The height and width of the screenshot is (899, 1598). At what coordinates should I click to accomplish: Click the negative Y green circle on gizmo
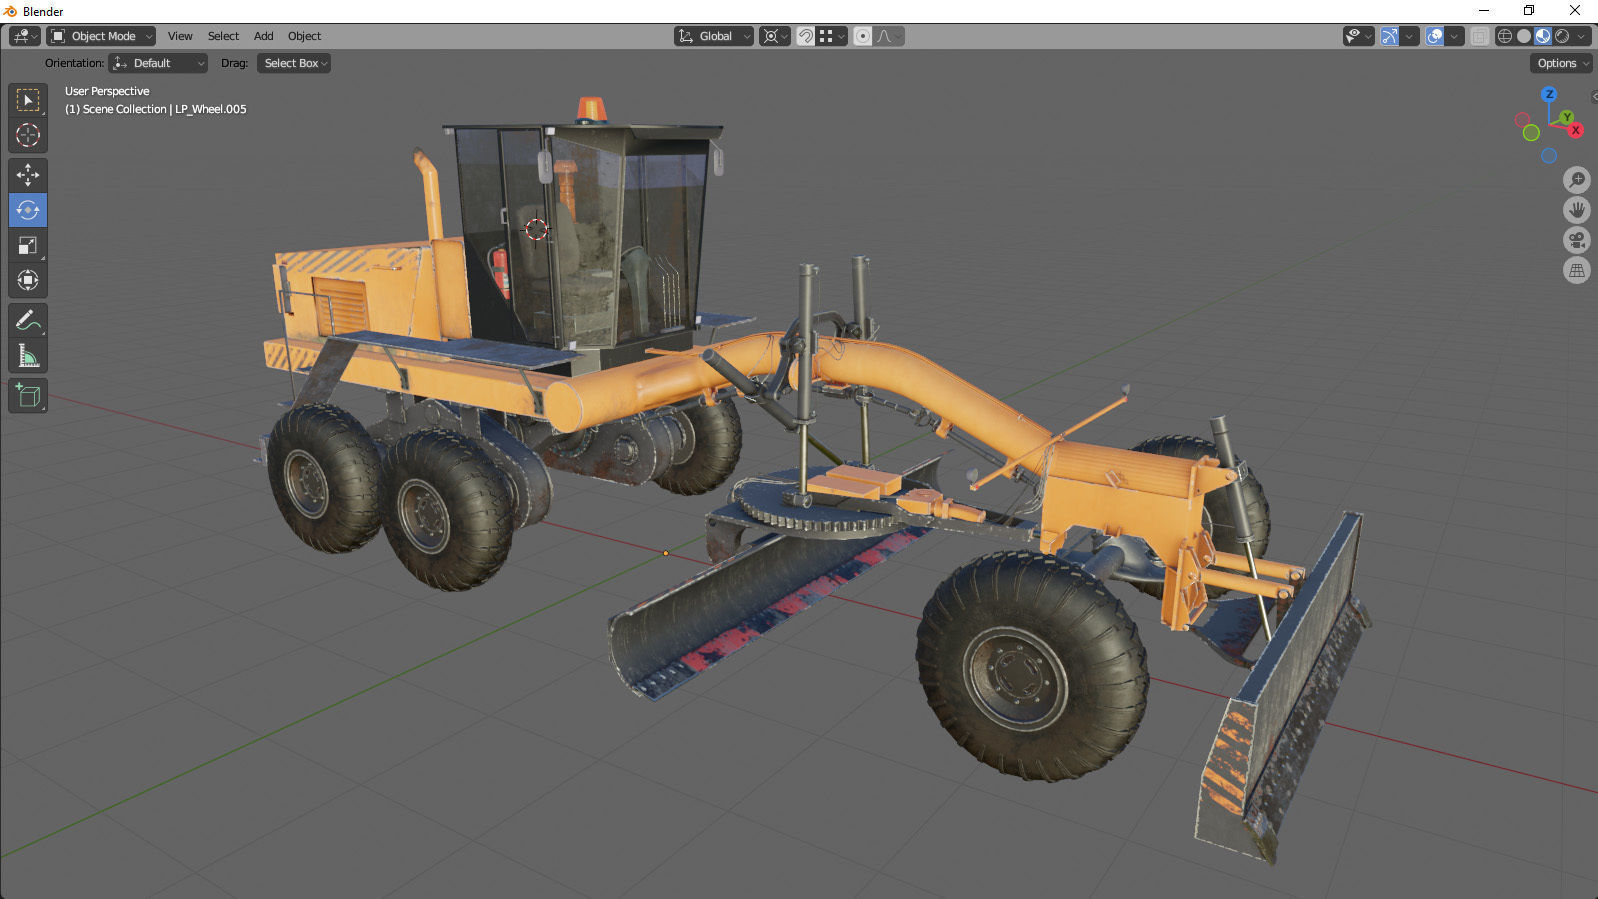[1531, 133]
